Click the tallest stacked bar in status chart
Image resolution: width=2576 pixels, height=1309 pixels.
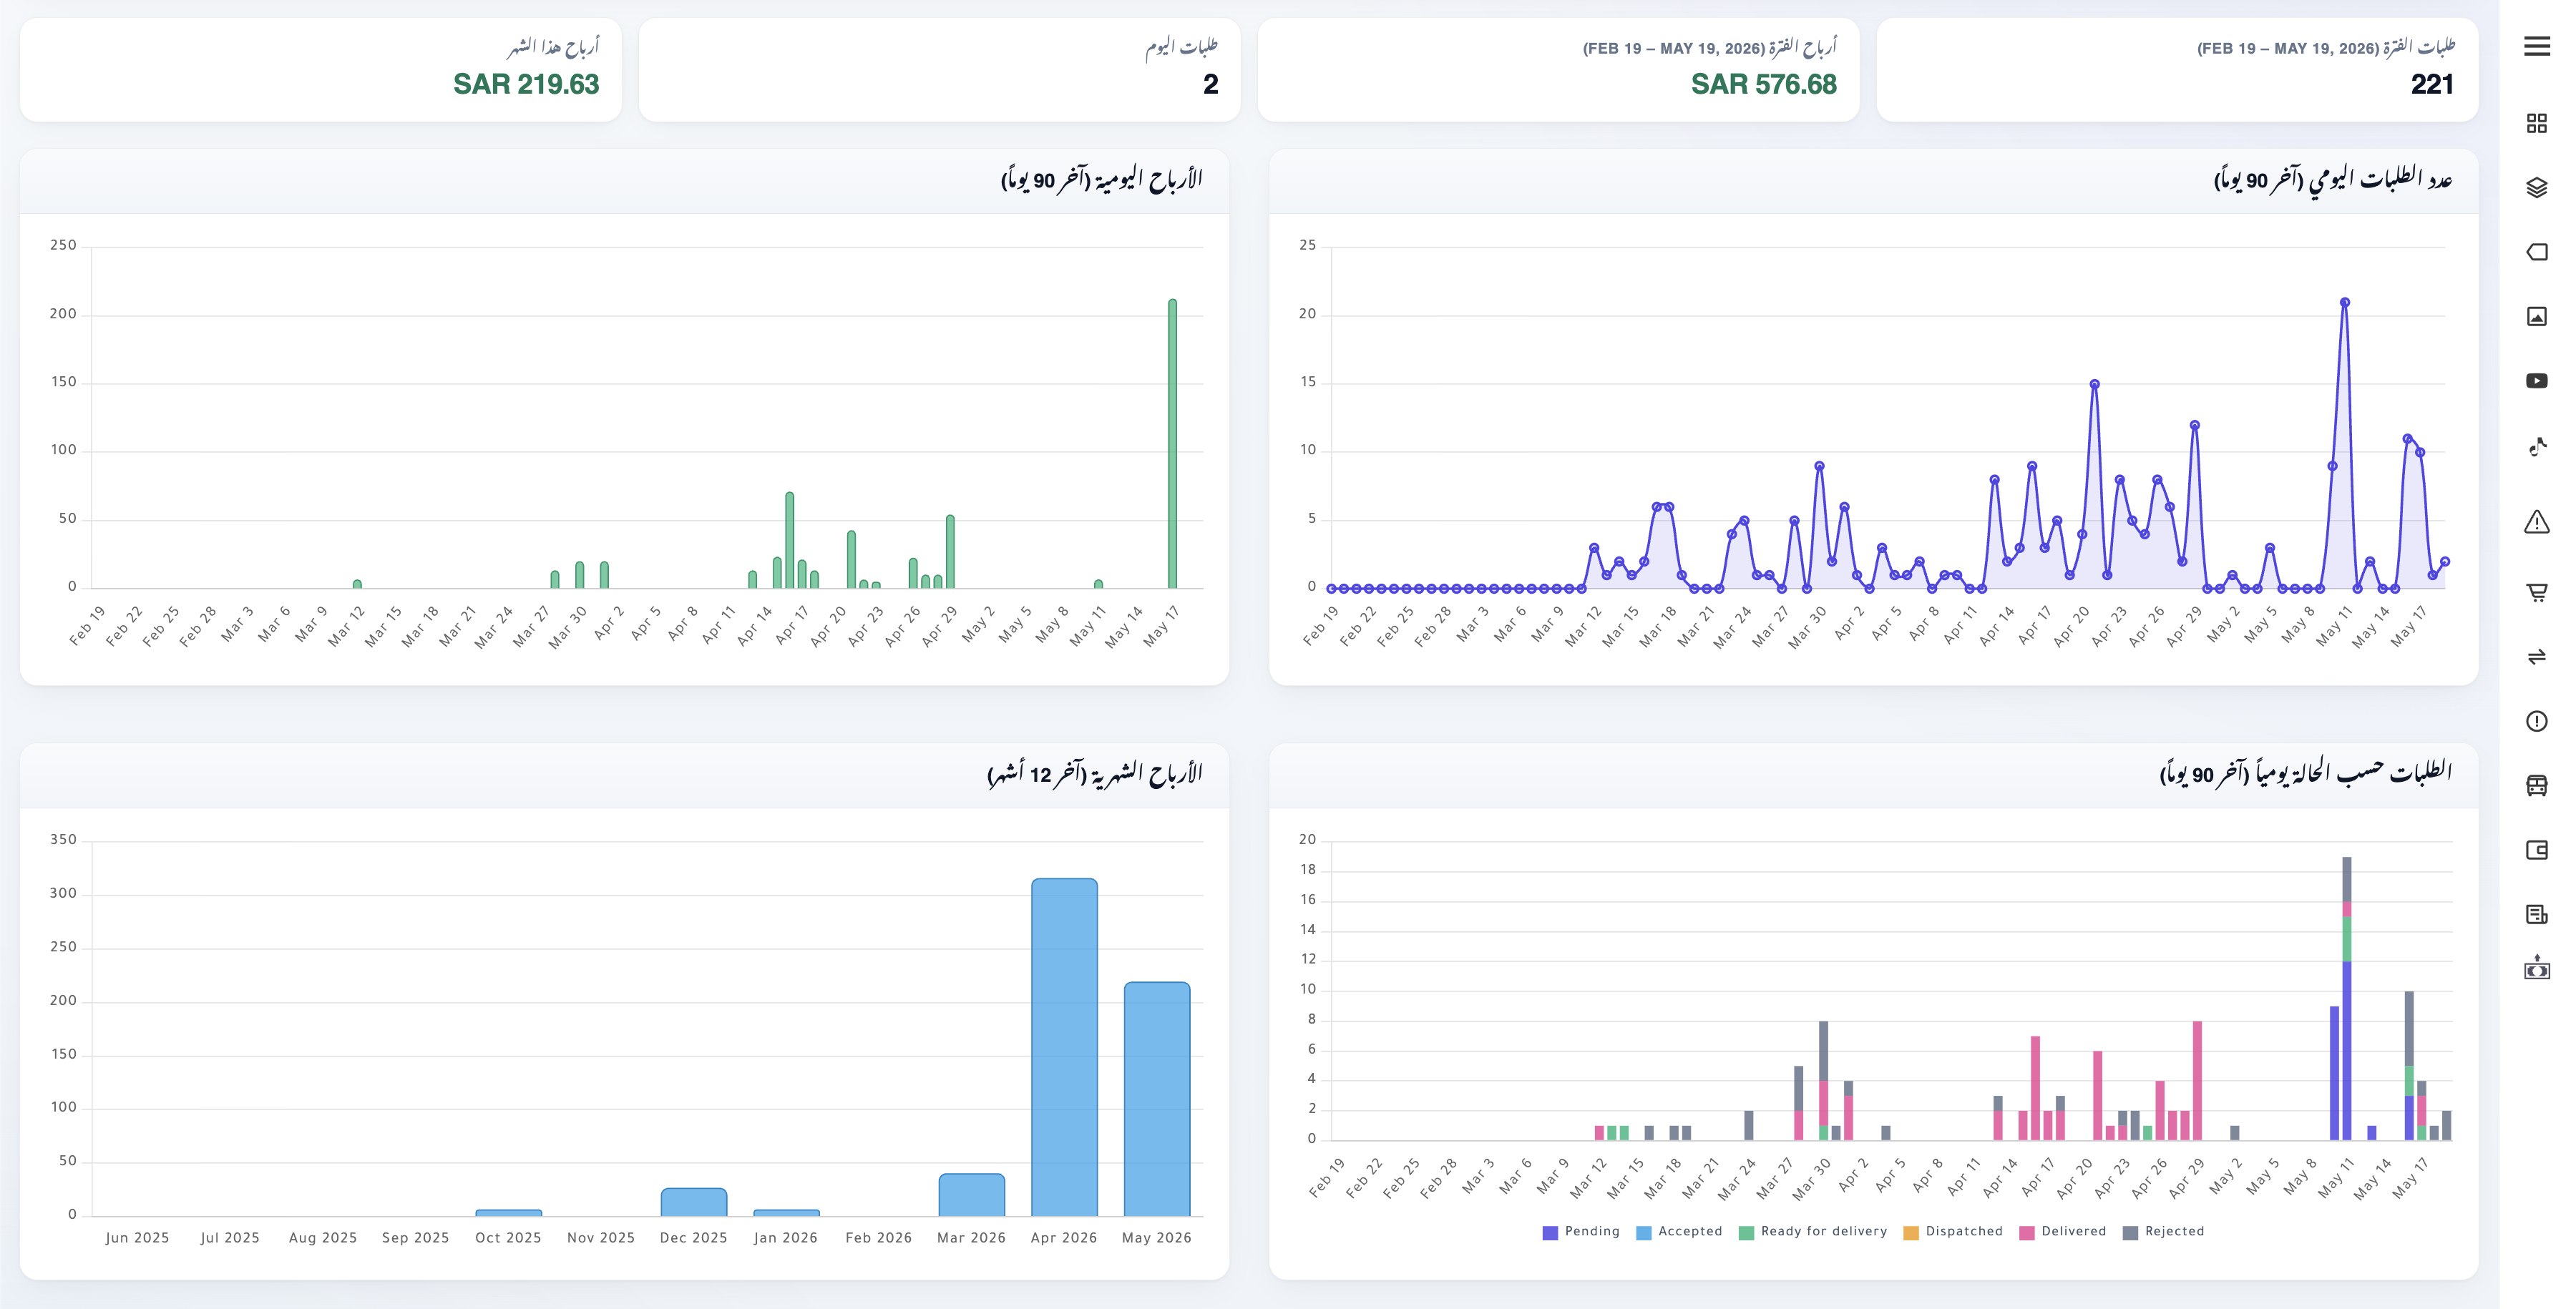[x=2346, y=998]
